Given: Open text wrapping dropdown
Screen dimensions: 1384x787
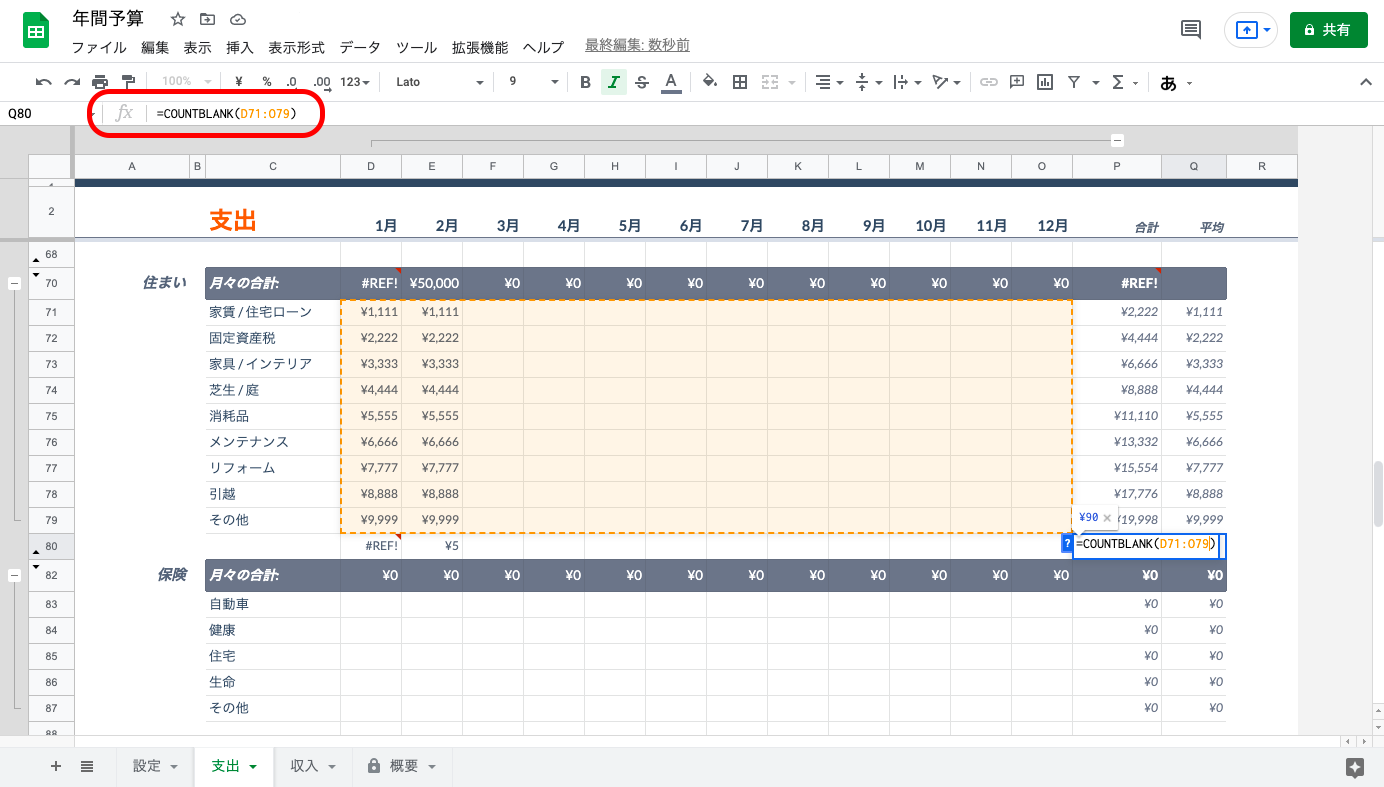Looking at the screenshot, I should coord(907,82).
